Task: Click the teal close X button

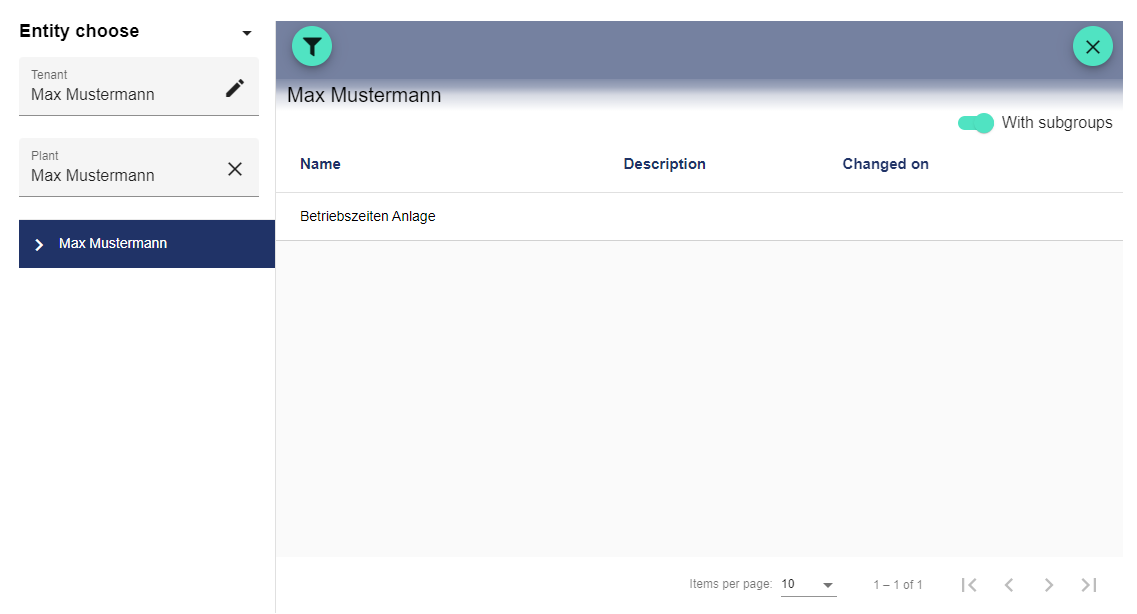Action: (x=1092, y=46)
